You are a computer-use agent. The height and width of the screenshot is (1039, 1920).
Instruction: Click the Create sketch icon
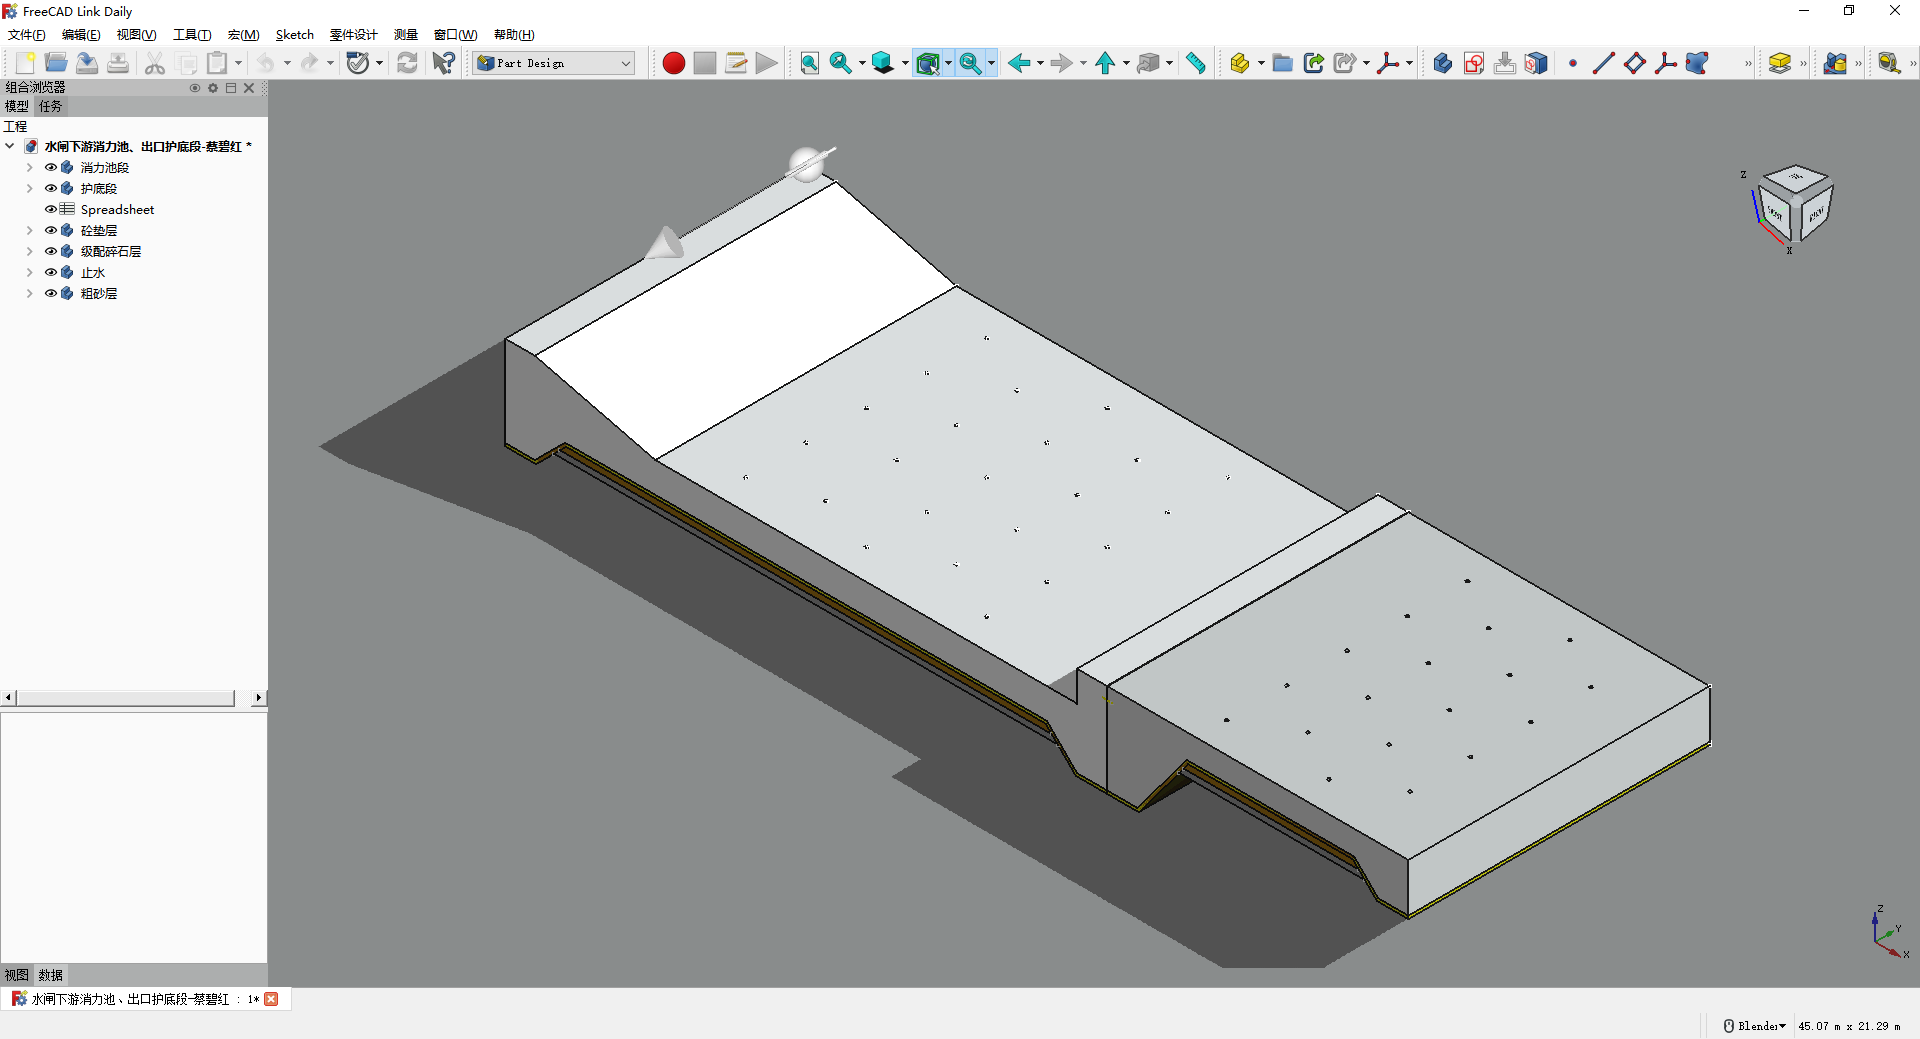point(1473,63)
